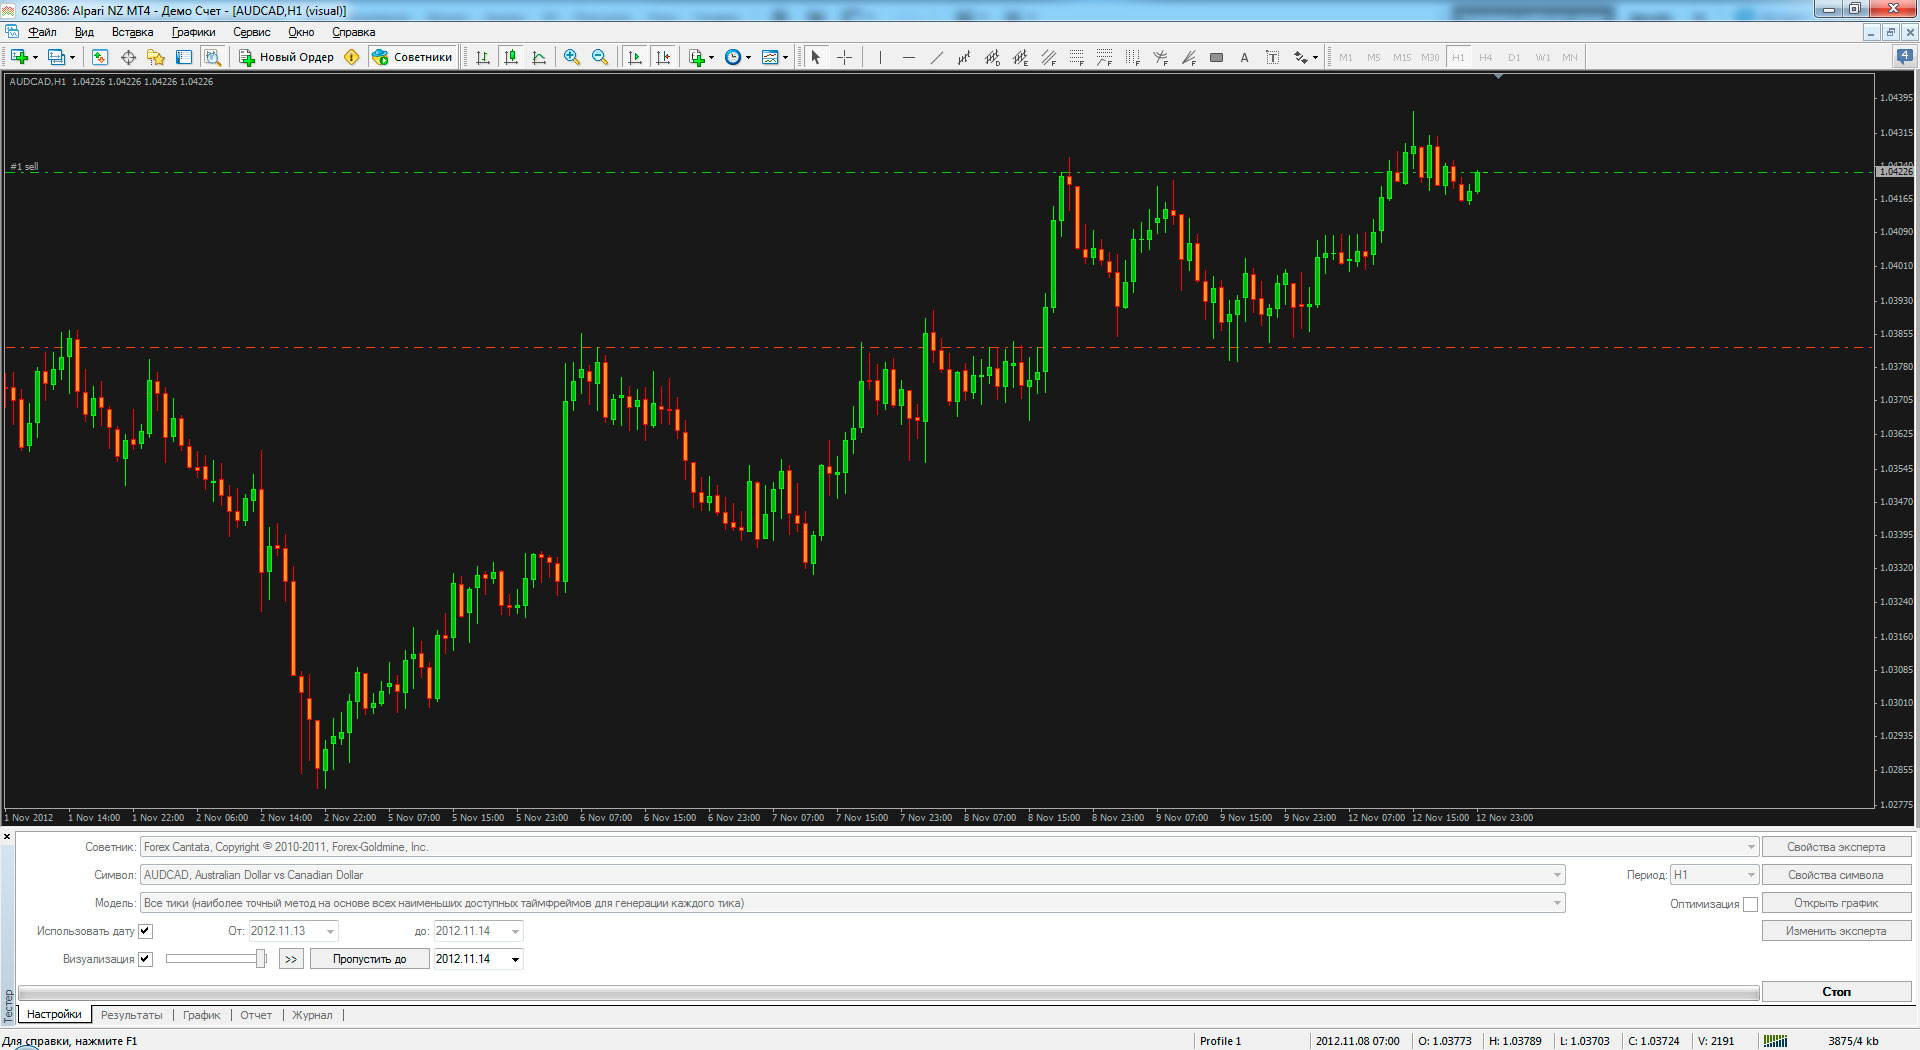Click the 'Стоп' button

1836,992
